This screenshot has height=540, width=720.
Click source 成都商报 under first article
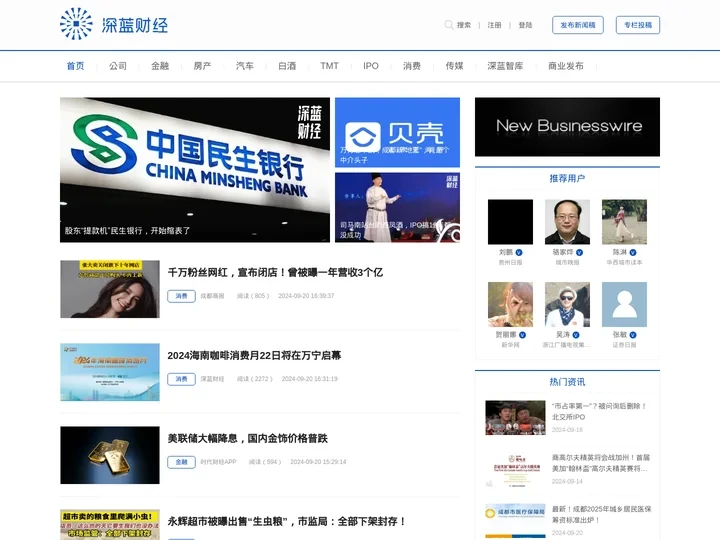click(x=212, y=296)
